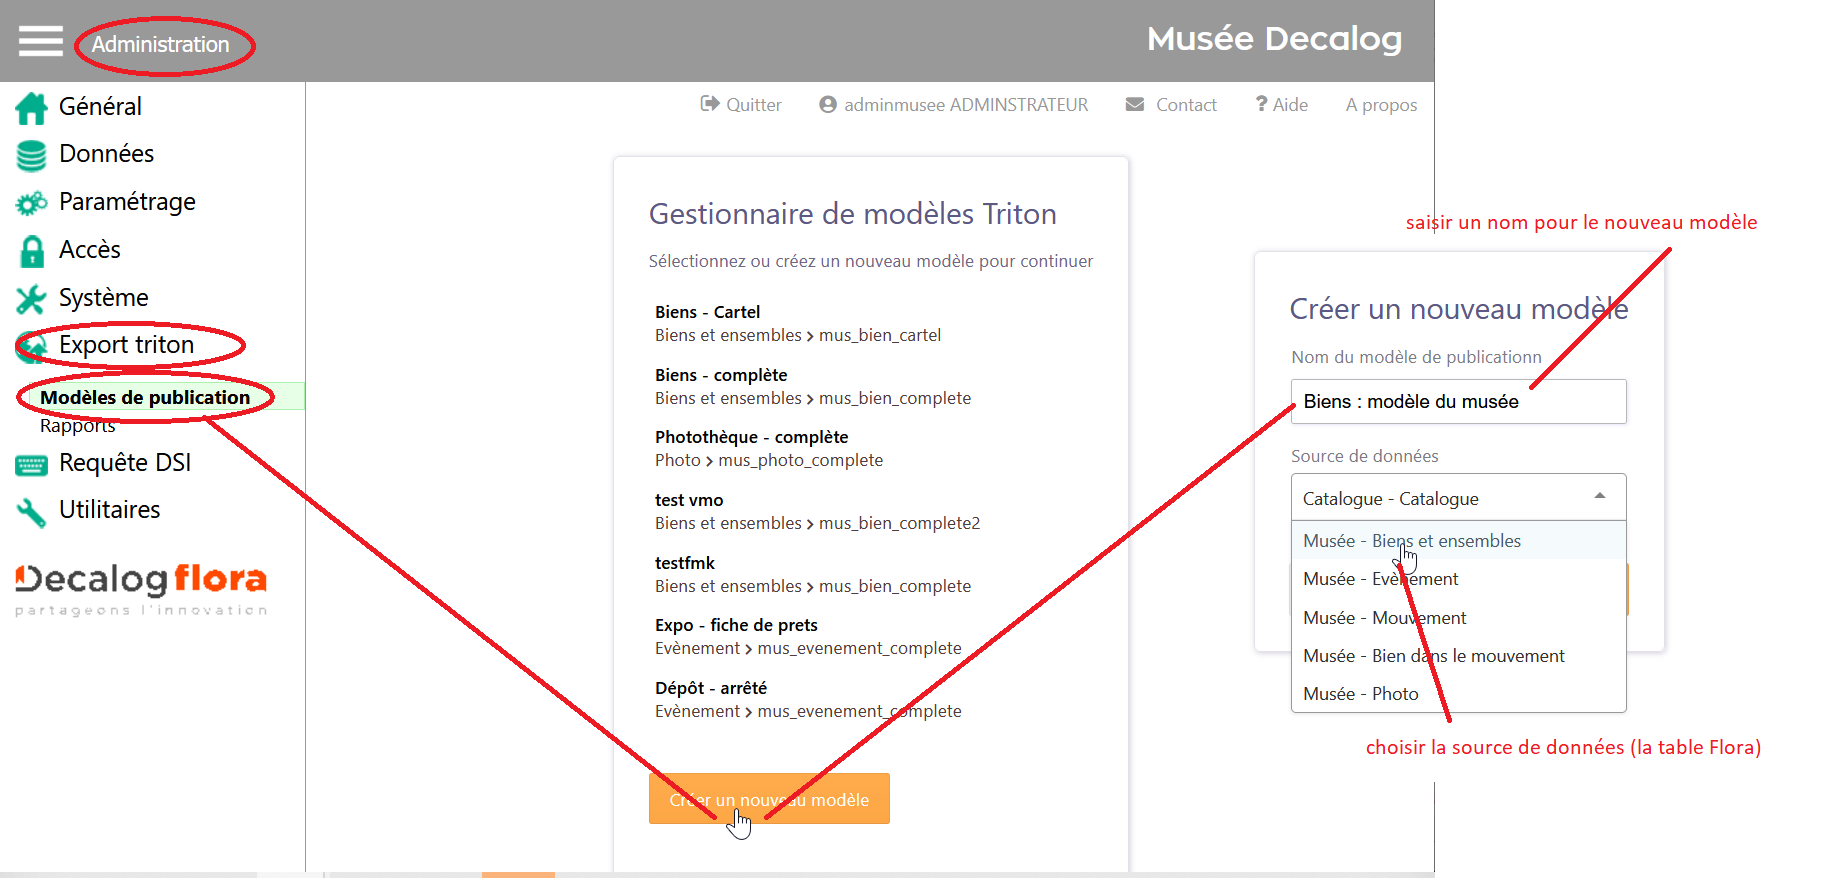Click the Général home icon

point(31,107)
